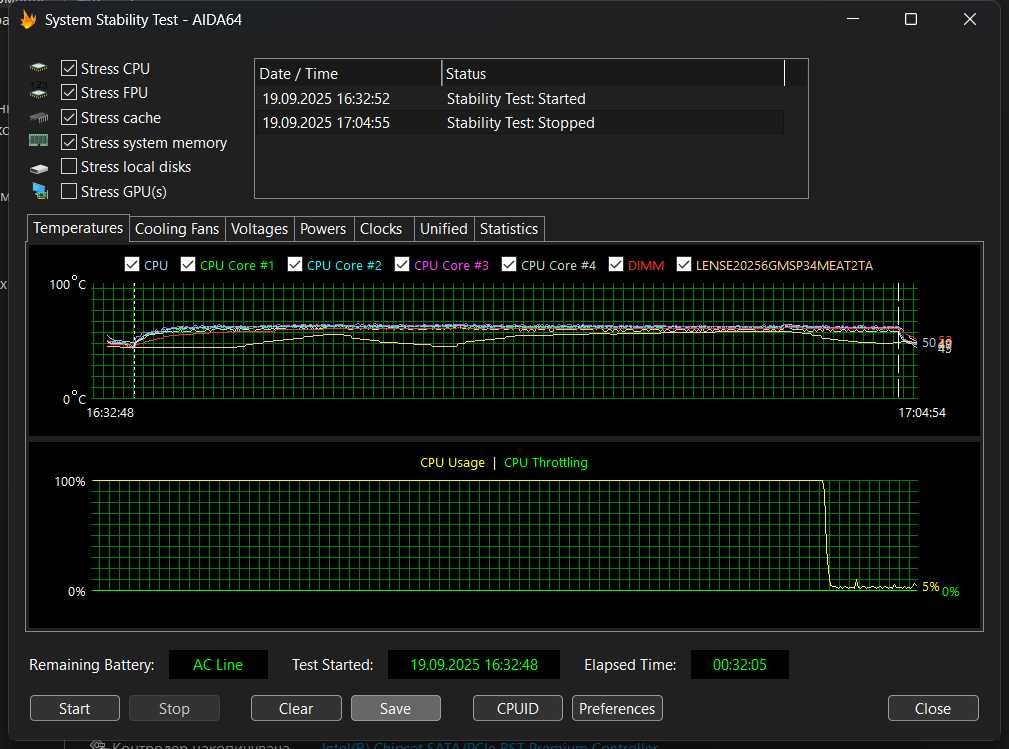Screen dimensions: 1009x749
Task: Click the cache chip icon beside Stress cache
Action: pyautogui.click(x=39, y=118)
